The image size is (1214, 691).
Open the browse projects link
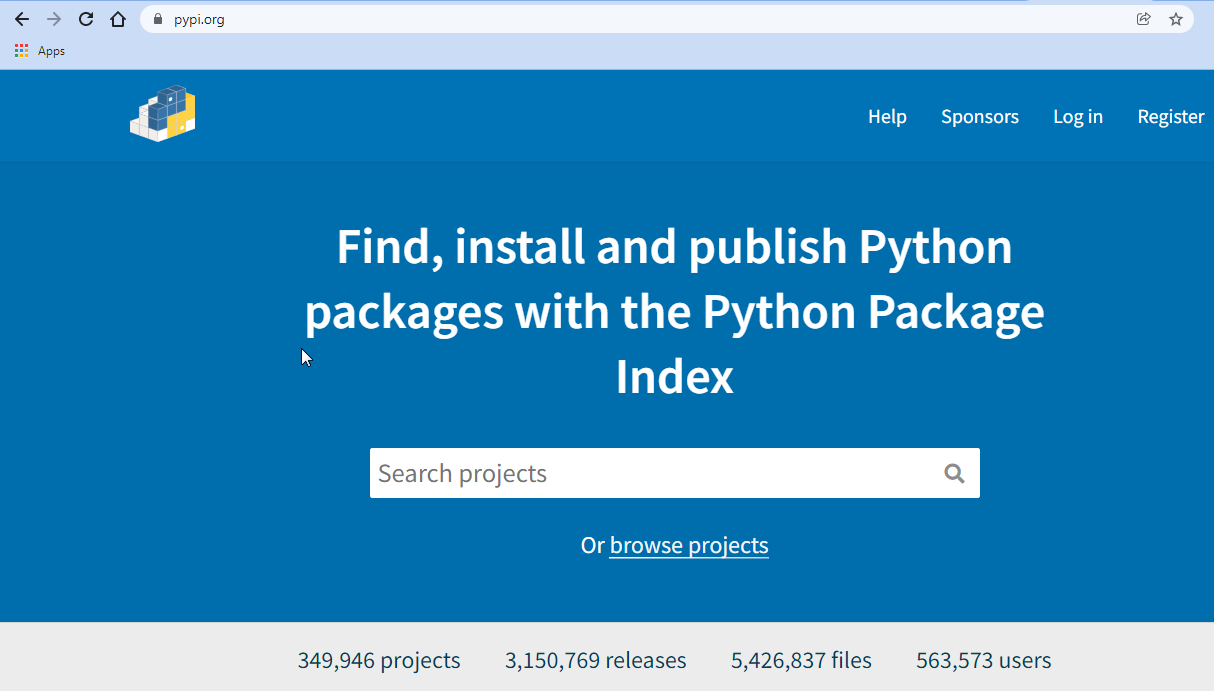coord(689,545)
